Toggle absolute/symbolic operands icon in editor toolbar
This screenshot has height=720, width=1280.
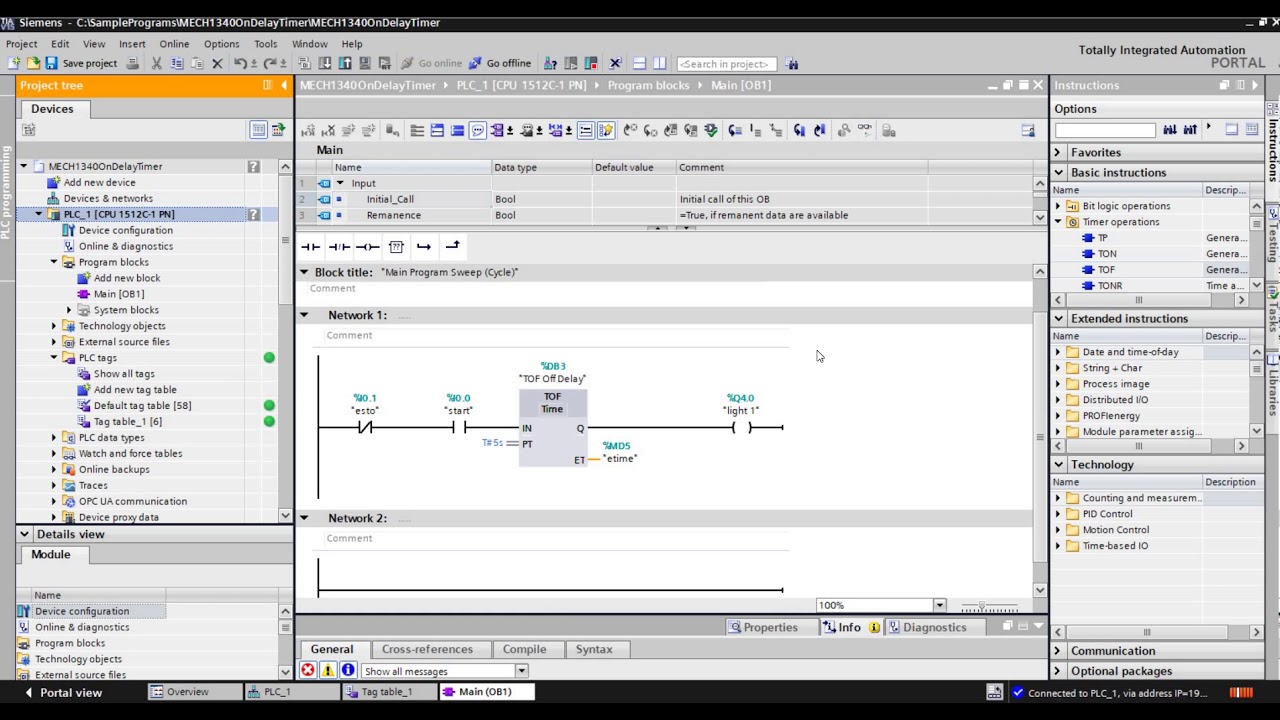(498, 130)
